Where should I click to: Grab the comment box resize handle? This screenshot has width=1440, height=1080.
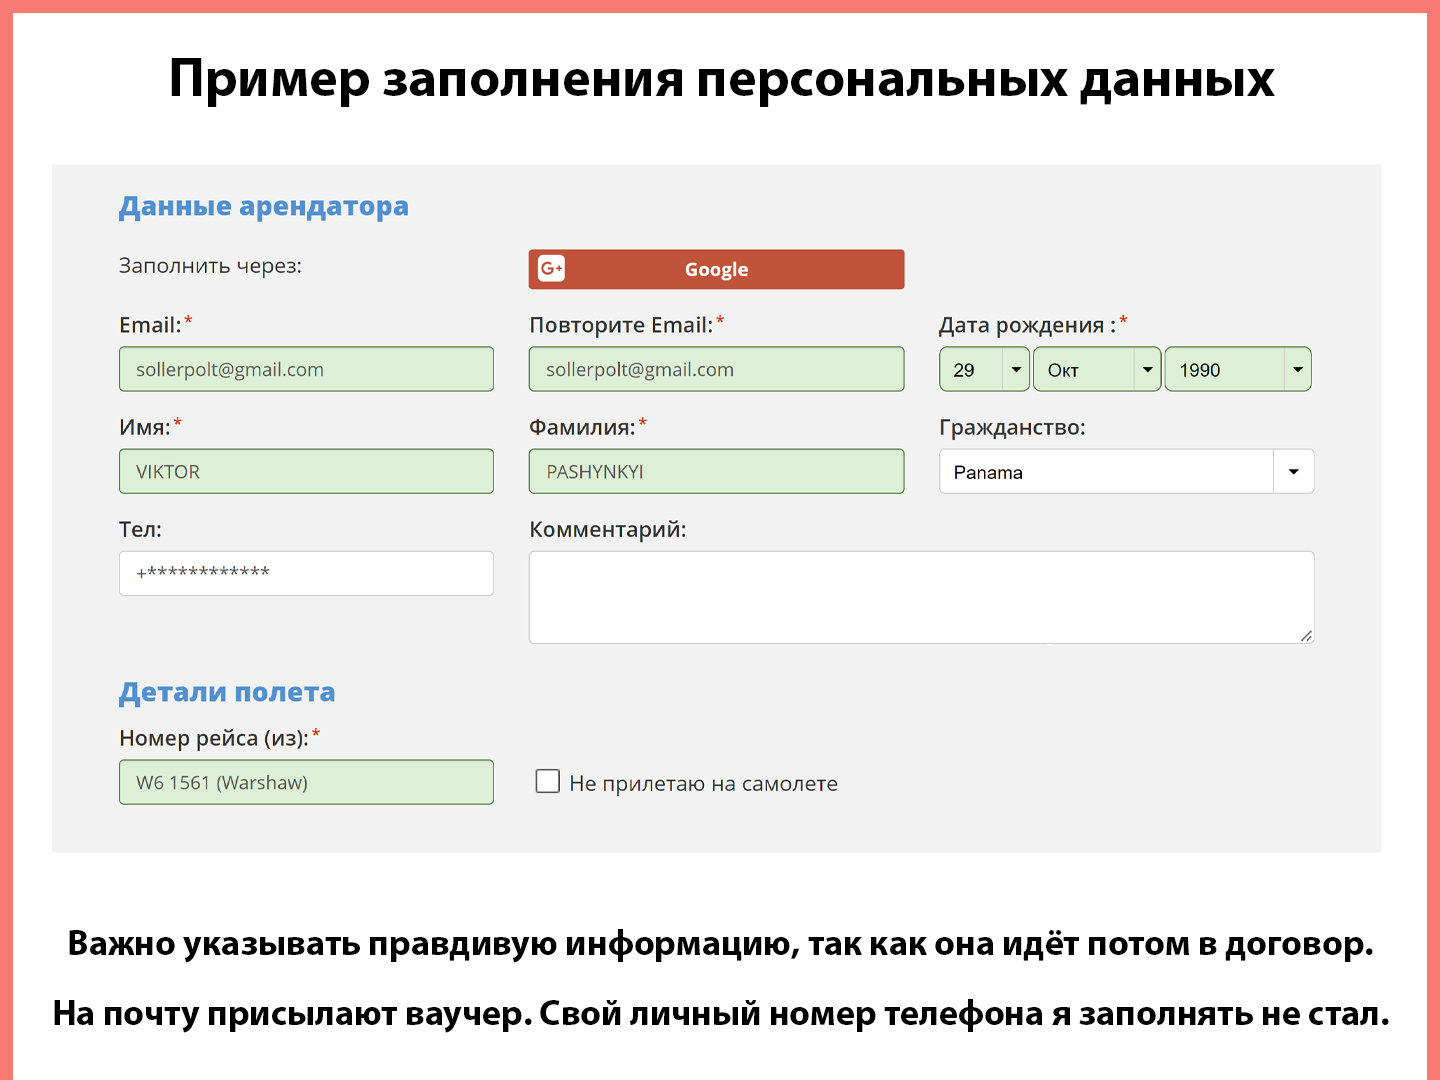point(1306,635)
